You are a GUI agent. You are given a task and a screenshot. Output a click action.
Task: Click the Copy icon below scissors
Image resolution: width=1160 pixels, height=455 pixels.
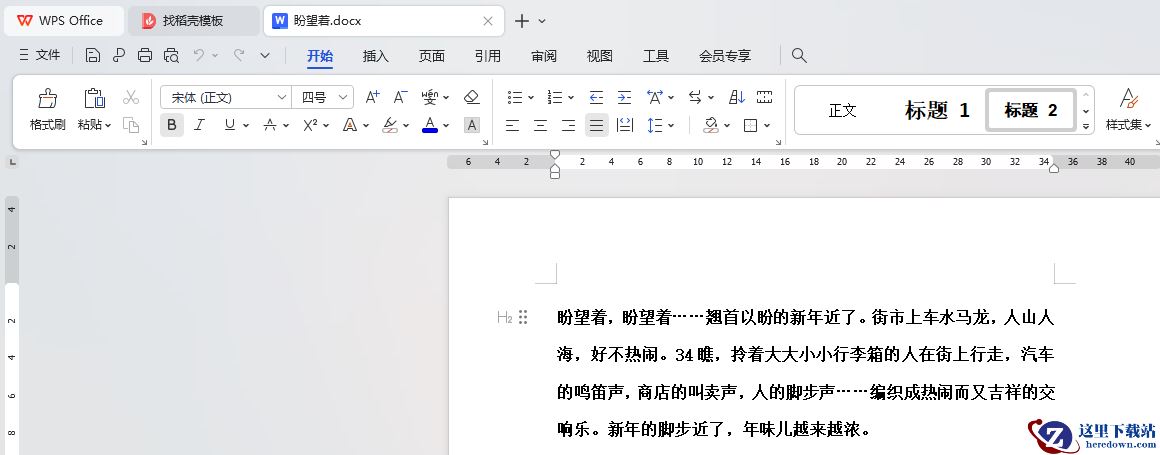[x=131, y=125]
